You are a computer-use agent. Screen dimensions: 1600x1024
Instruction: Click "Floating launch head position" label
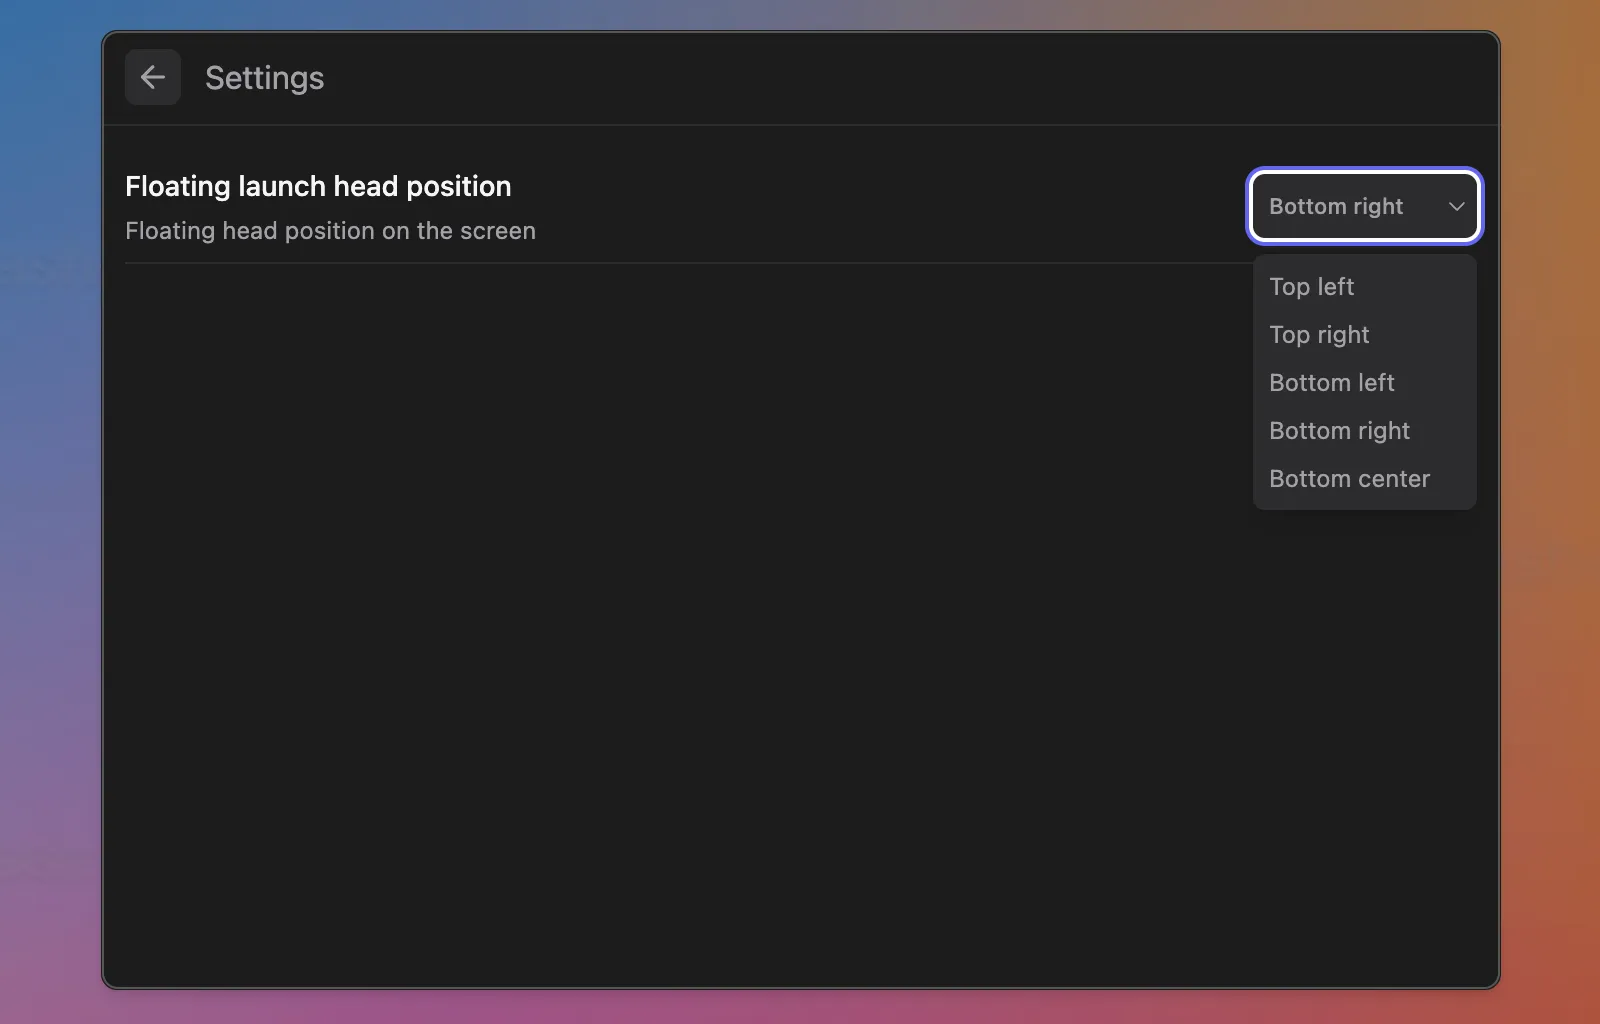point(318,186)
